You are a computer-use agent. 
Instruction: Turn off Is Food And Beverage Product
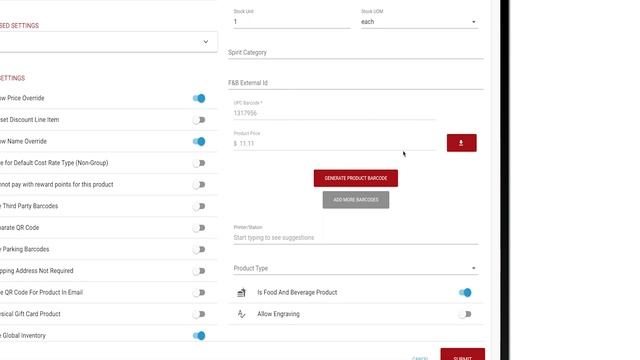coord(465,293)
